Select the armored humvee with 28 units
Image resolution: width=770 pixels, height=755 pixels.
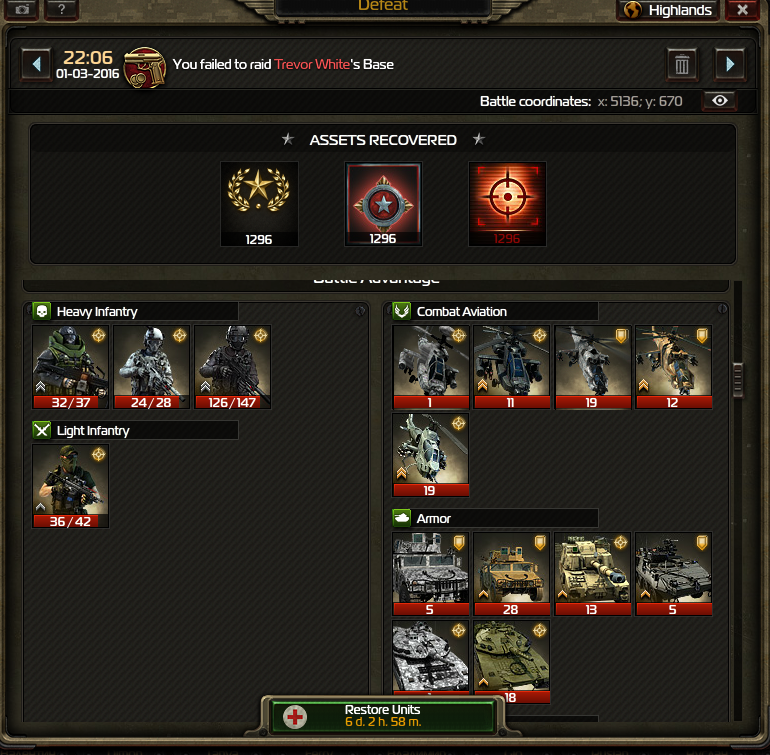point(511,574)
